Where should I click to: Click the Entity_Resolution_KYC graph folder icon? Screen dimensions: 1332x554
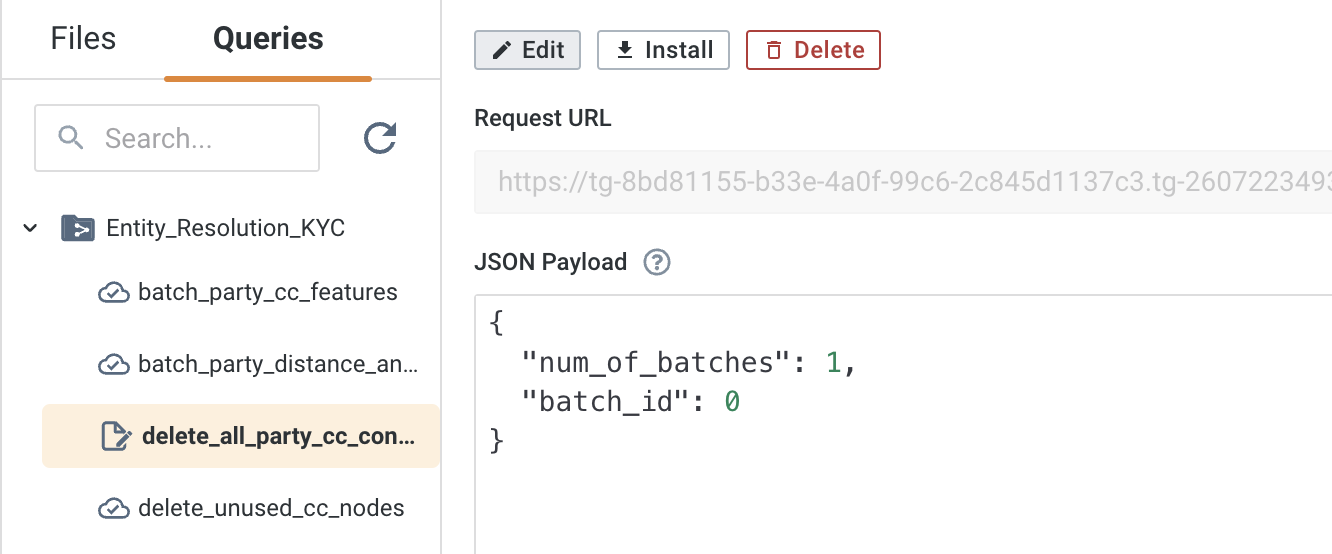(77, 228)
